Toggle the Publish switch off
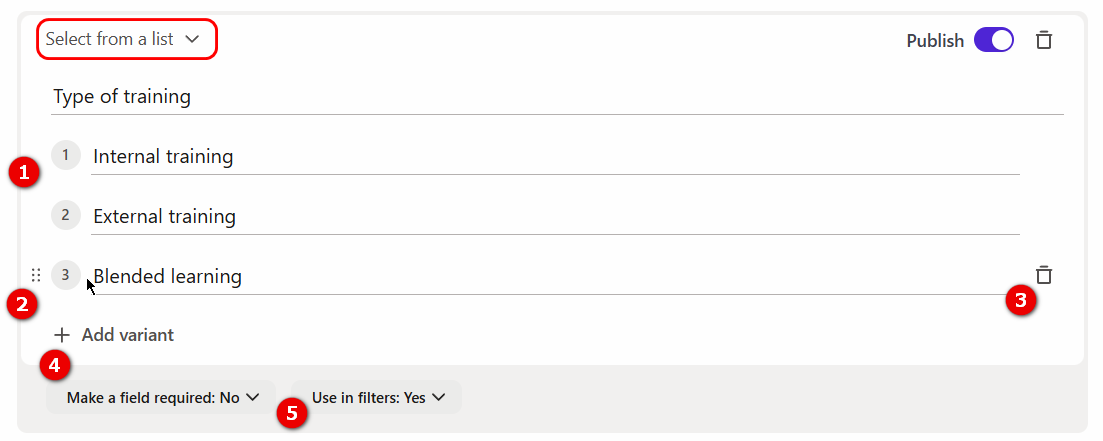Viewport: 1103px width, 441px height. [994, 40]
